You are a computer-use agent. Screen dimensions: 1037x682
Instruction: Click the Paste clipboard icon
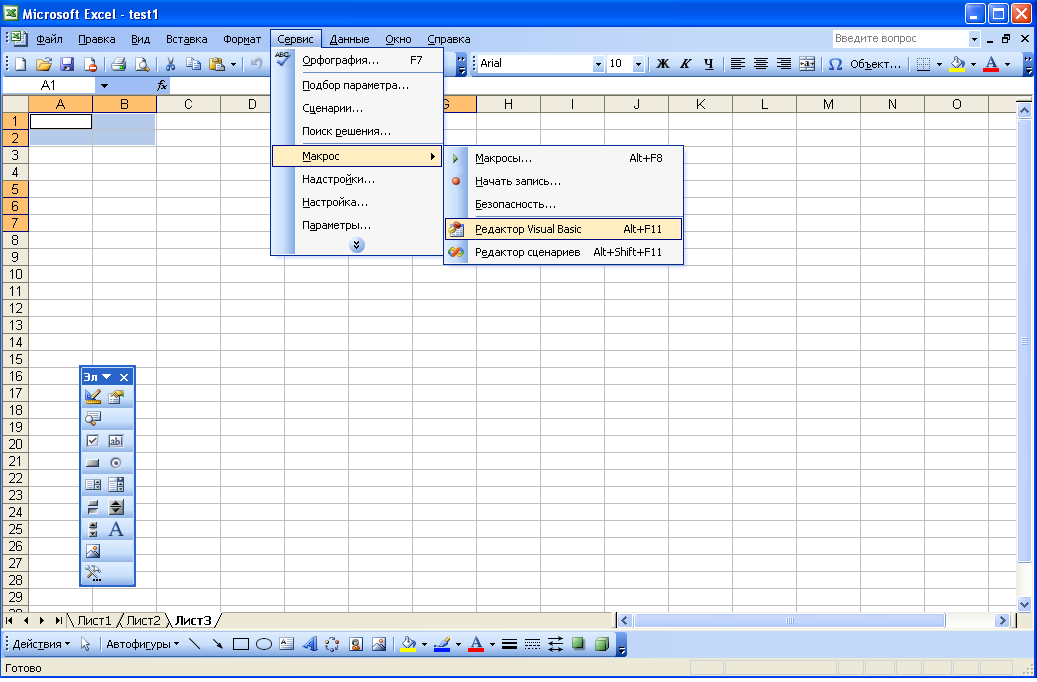(x=216, y=64)
